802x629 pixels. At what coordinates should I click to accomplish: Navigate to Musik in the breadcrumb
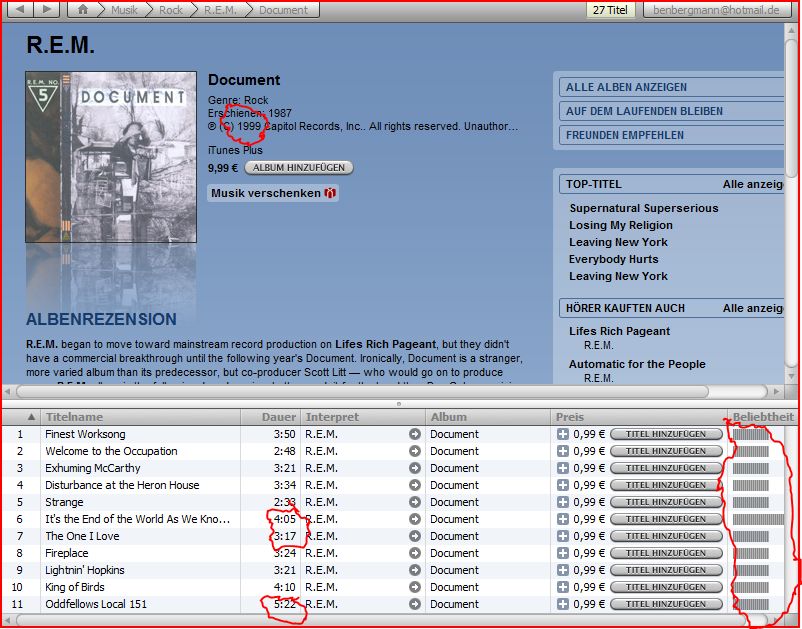124,10
